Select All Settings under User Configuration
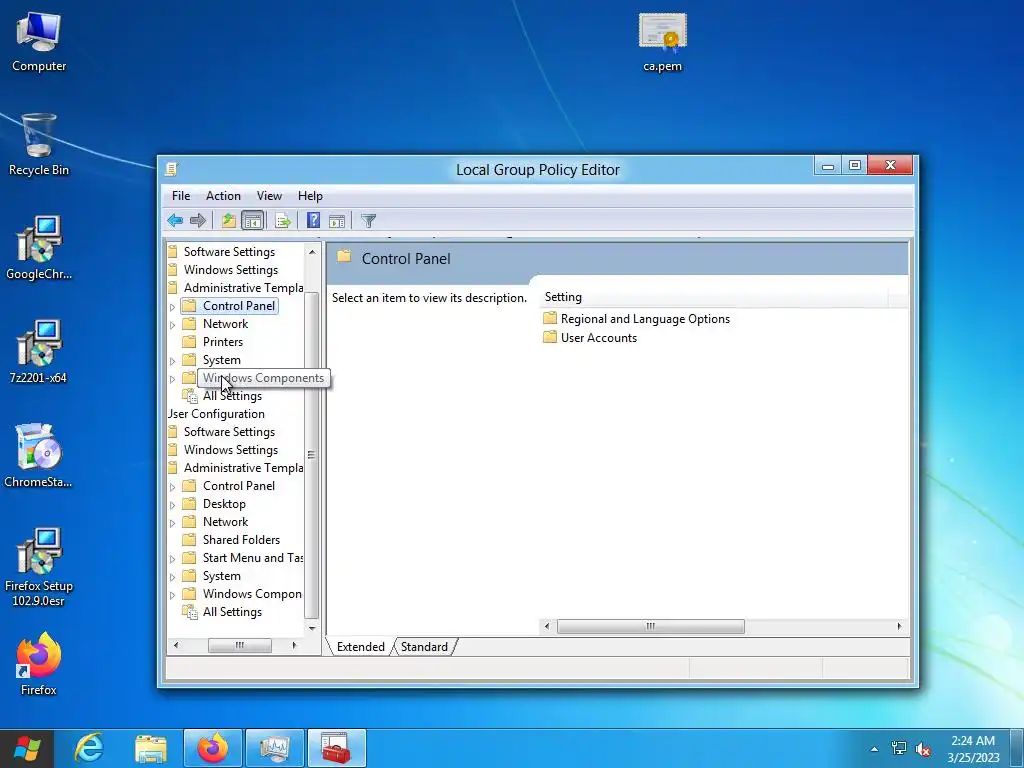The width and height of the screenshot is (1024, 768). (x=232, y=612)
